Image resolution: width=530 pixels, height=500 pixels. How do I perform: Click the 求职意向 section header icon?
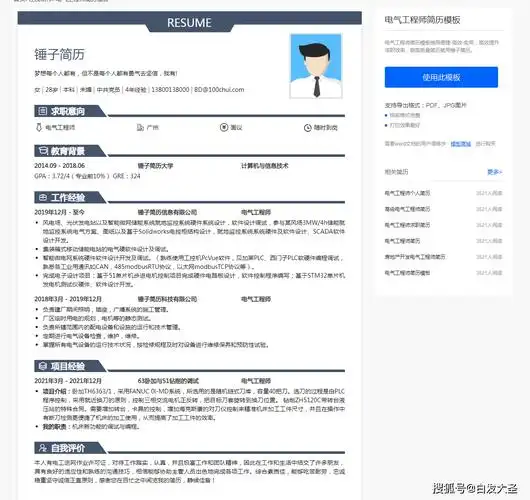click(x=43, y=111)
